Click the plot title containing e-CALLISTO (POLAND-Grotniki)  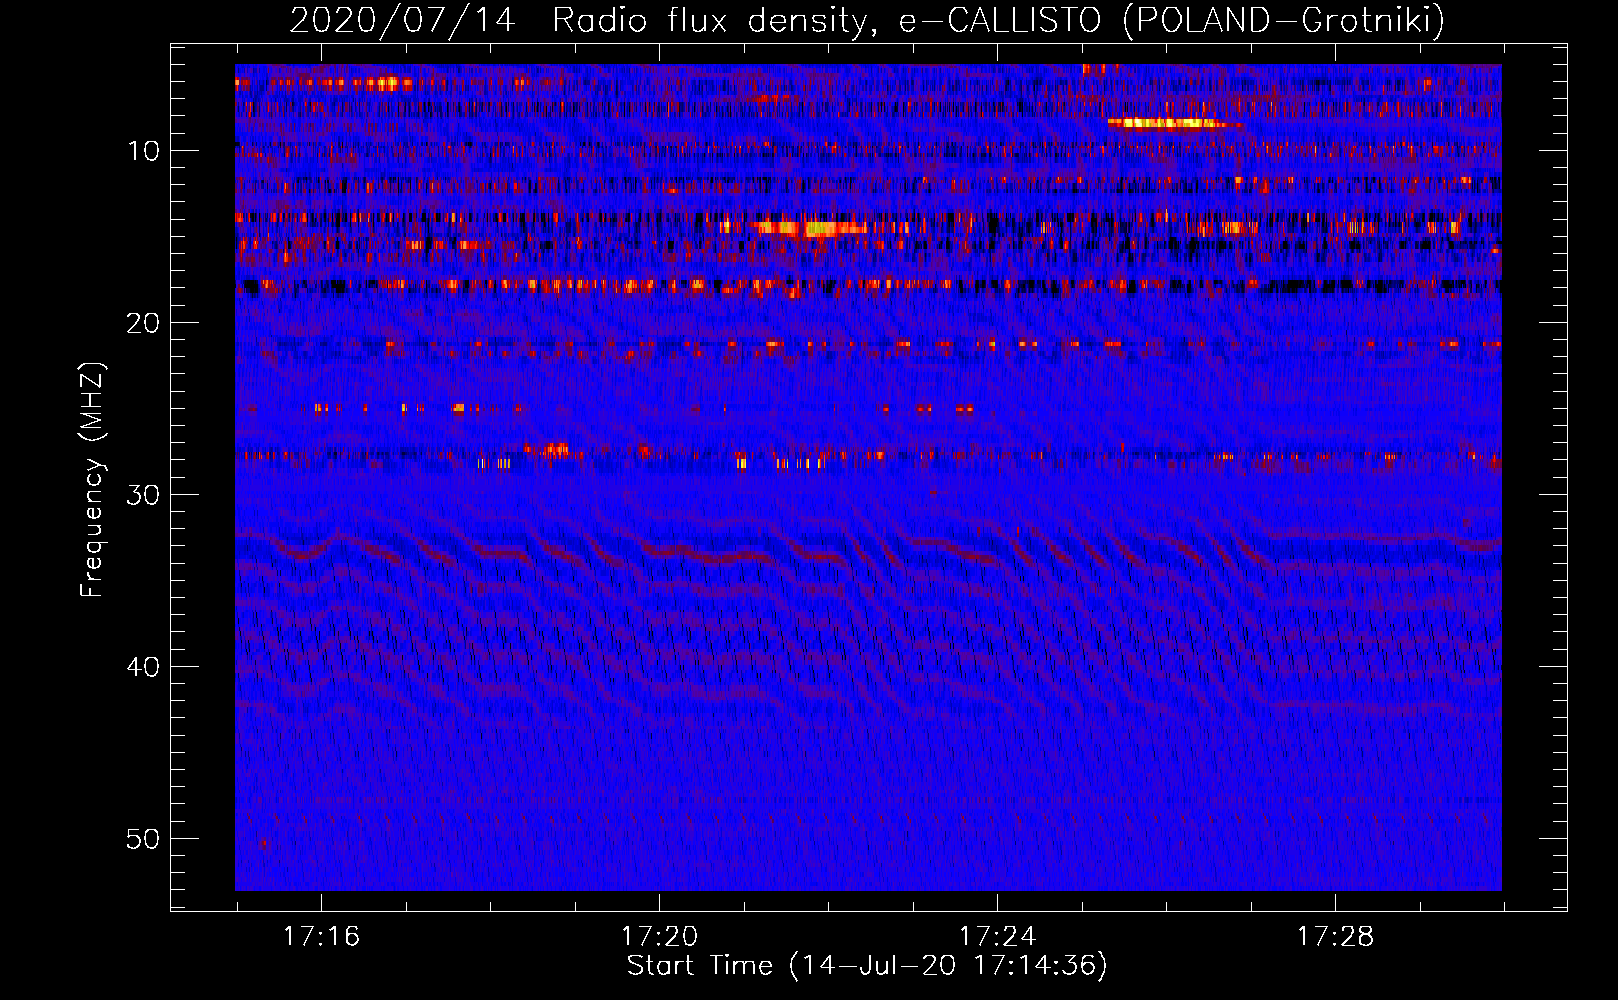coord(867,20)
